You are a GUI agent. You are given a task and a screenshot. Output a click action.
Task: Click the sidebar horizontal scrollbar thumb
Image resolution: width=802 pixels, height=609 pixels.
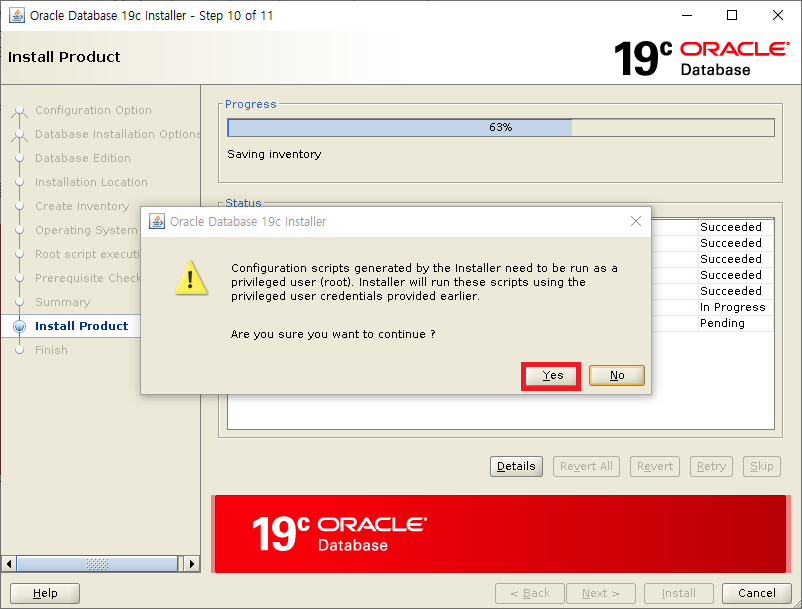tap(97, 564)
